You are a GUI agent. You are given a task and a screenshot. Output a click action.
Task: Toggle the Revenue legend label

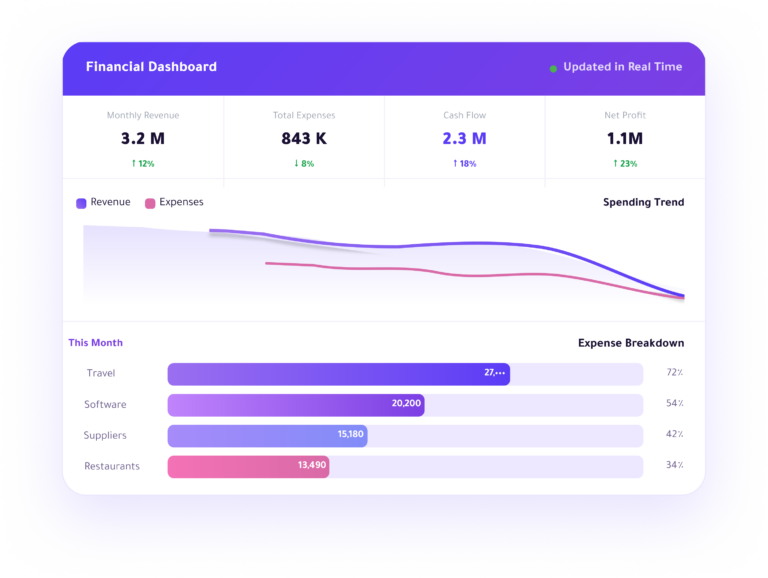[110, 202]
